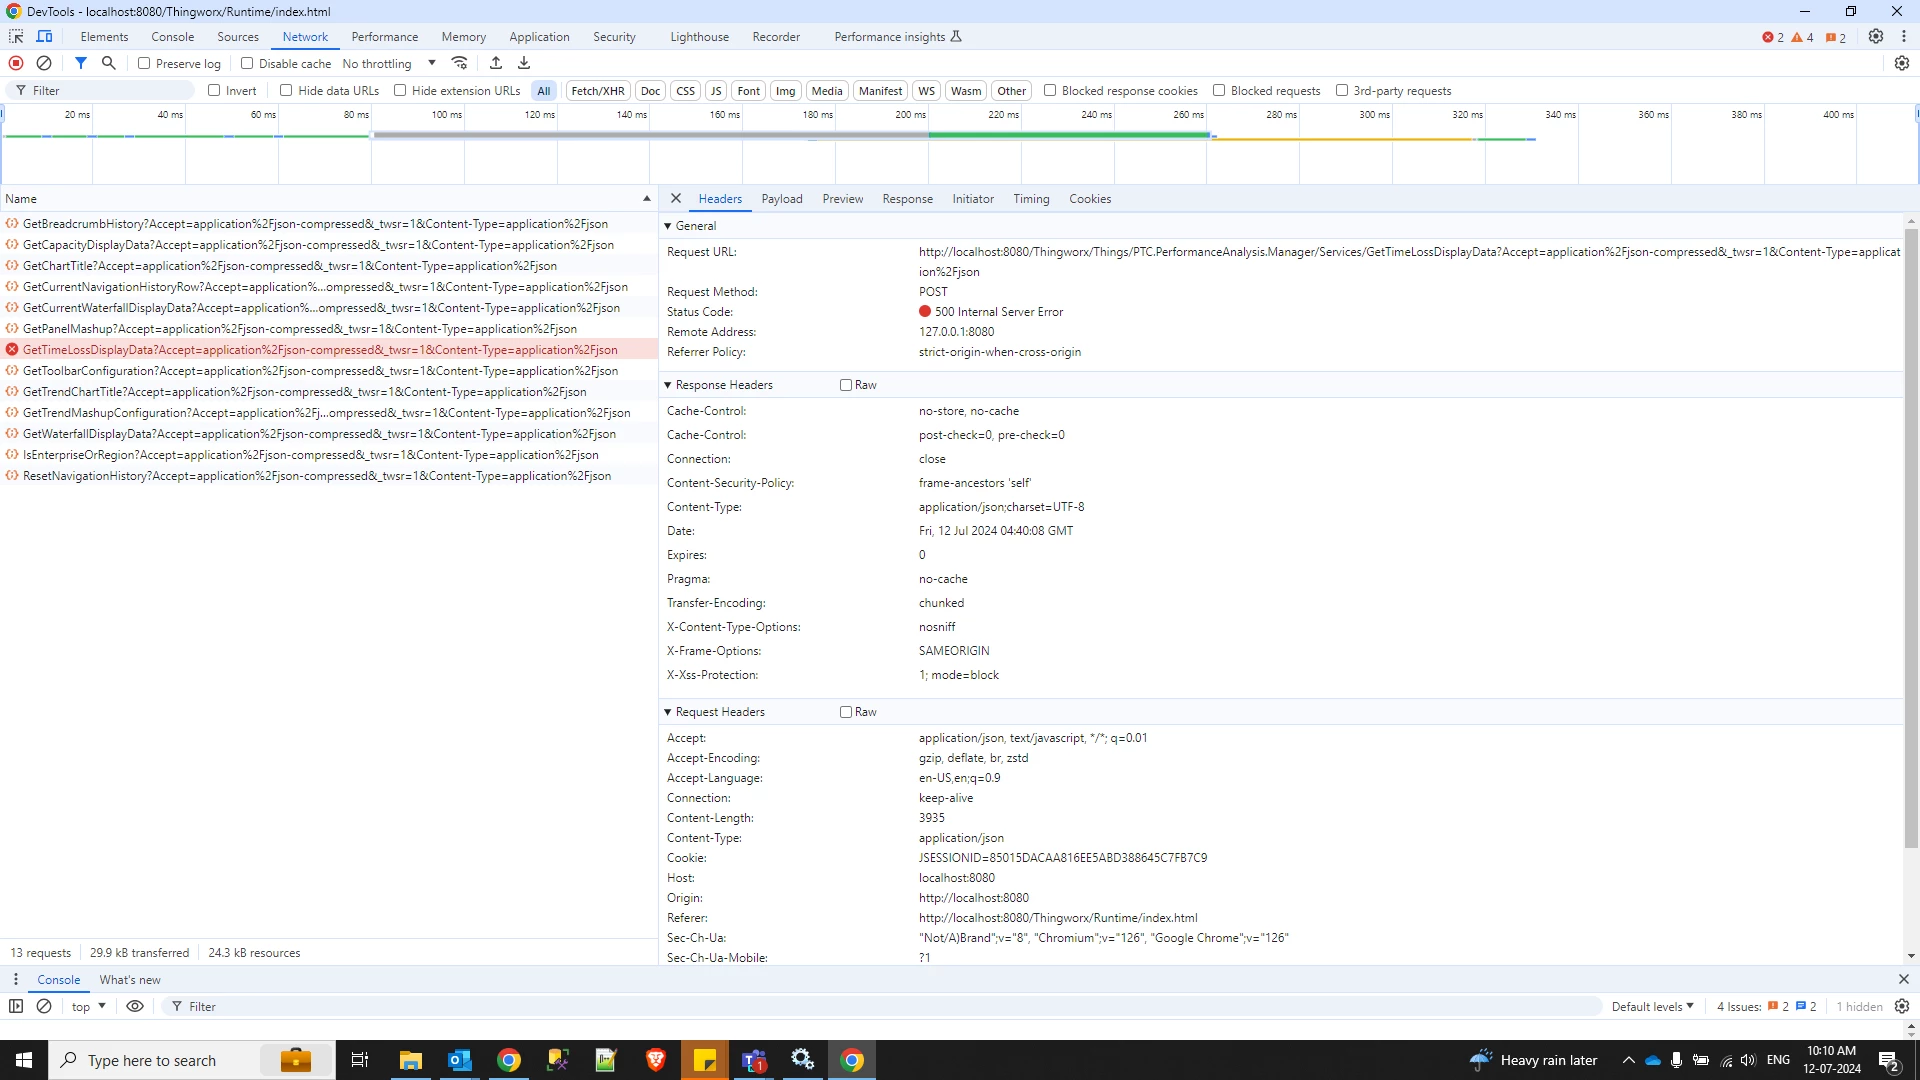Image resolution: width=1920 pixels, height=1080 pixels.
Task: Click the stop recording network log icon
Action: point(16,63)
